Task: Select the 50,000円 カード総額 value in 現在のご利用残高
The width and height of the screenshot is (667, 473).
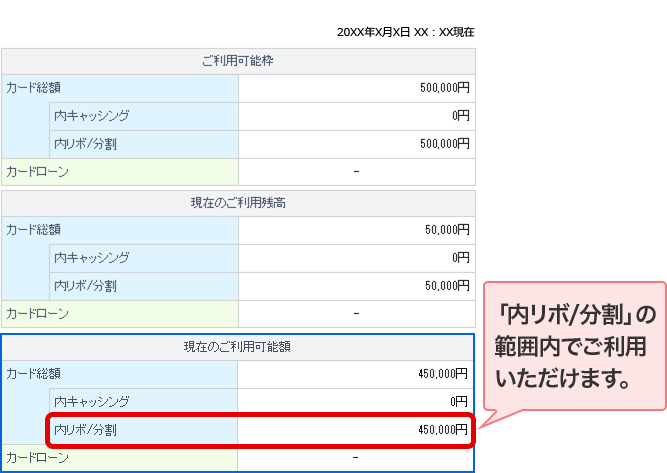Action: point(448,230)
